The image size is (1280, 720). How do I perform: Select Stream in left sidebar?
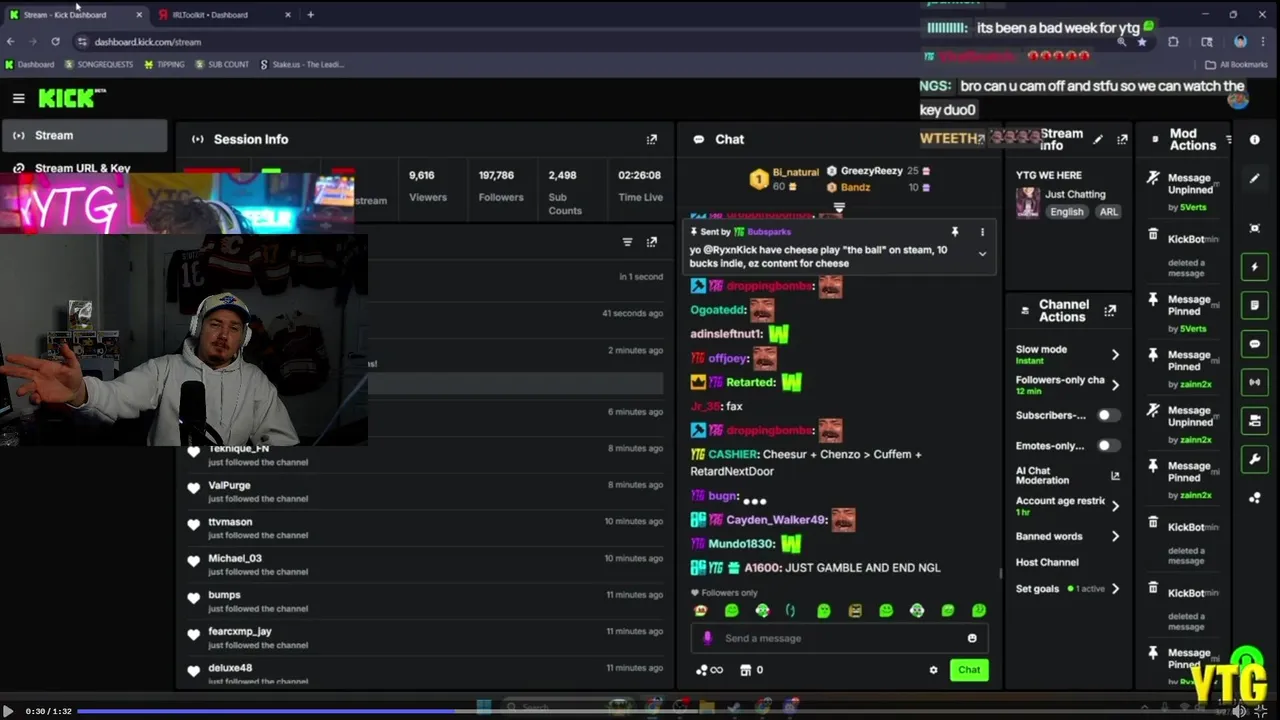coord(84,135)
